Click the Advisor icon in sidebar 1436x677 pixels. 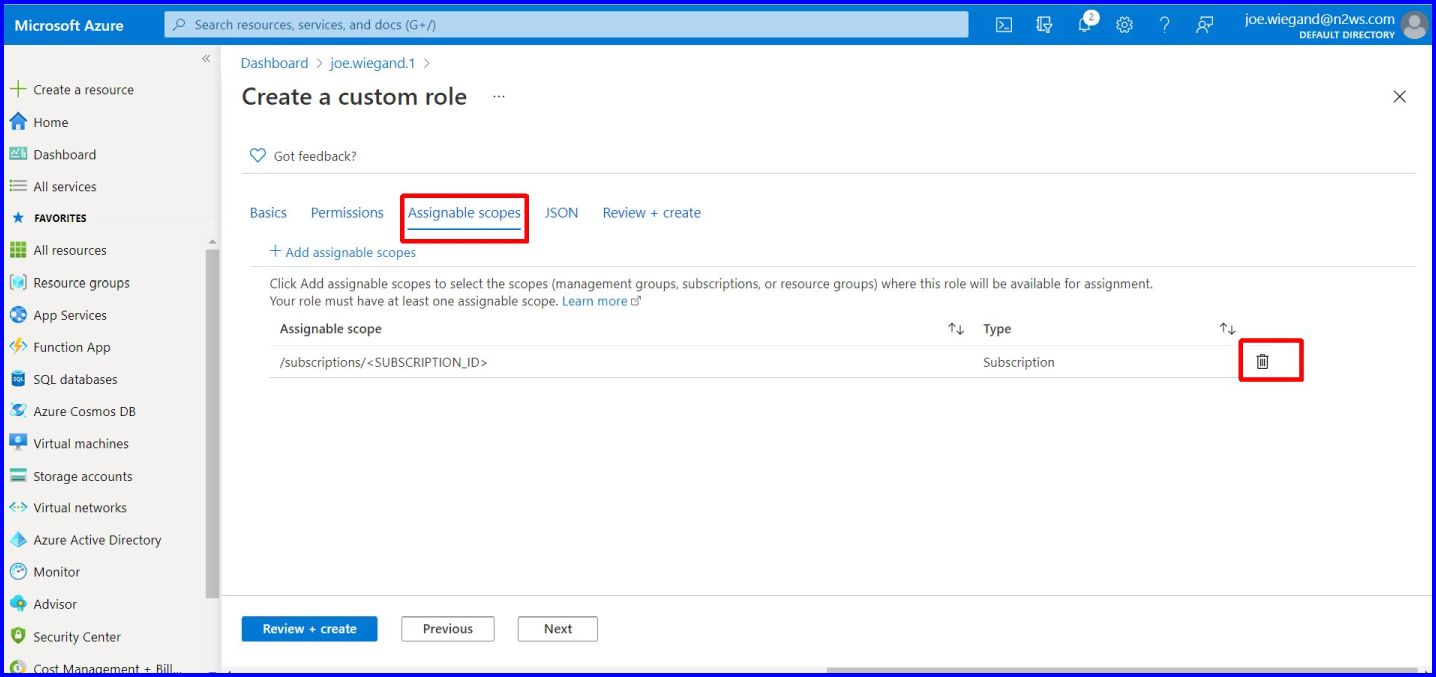pyautogui.click(x=18, y=604)
